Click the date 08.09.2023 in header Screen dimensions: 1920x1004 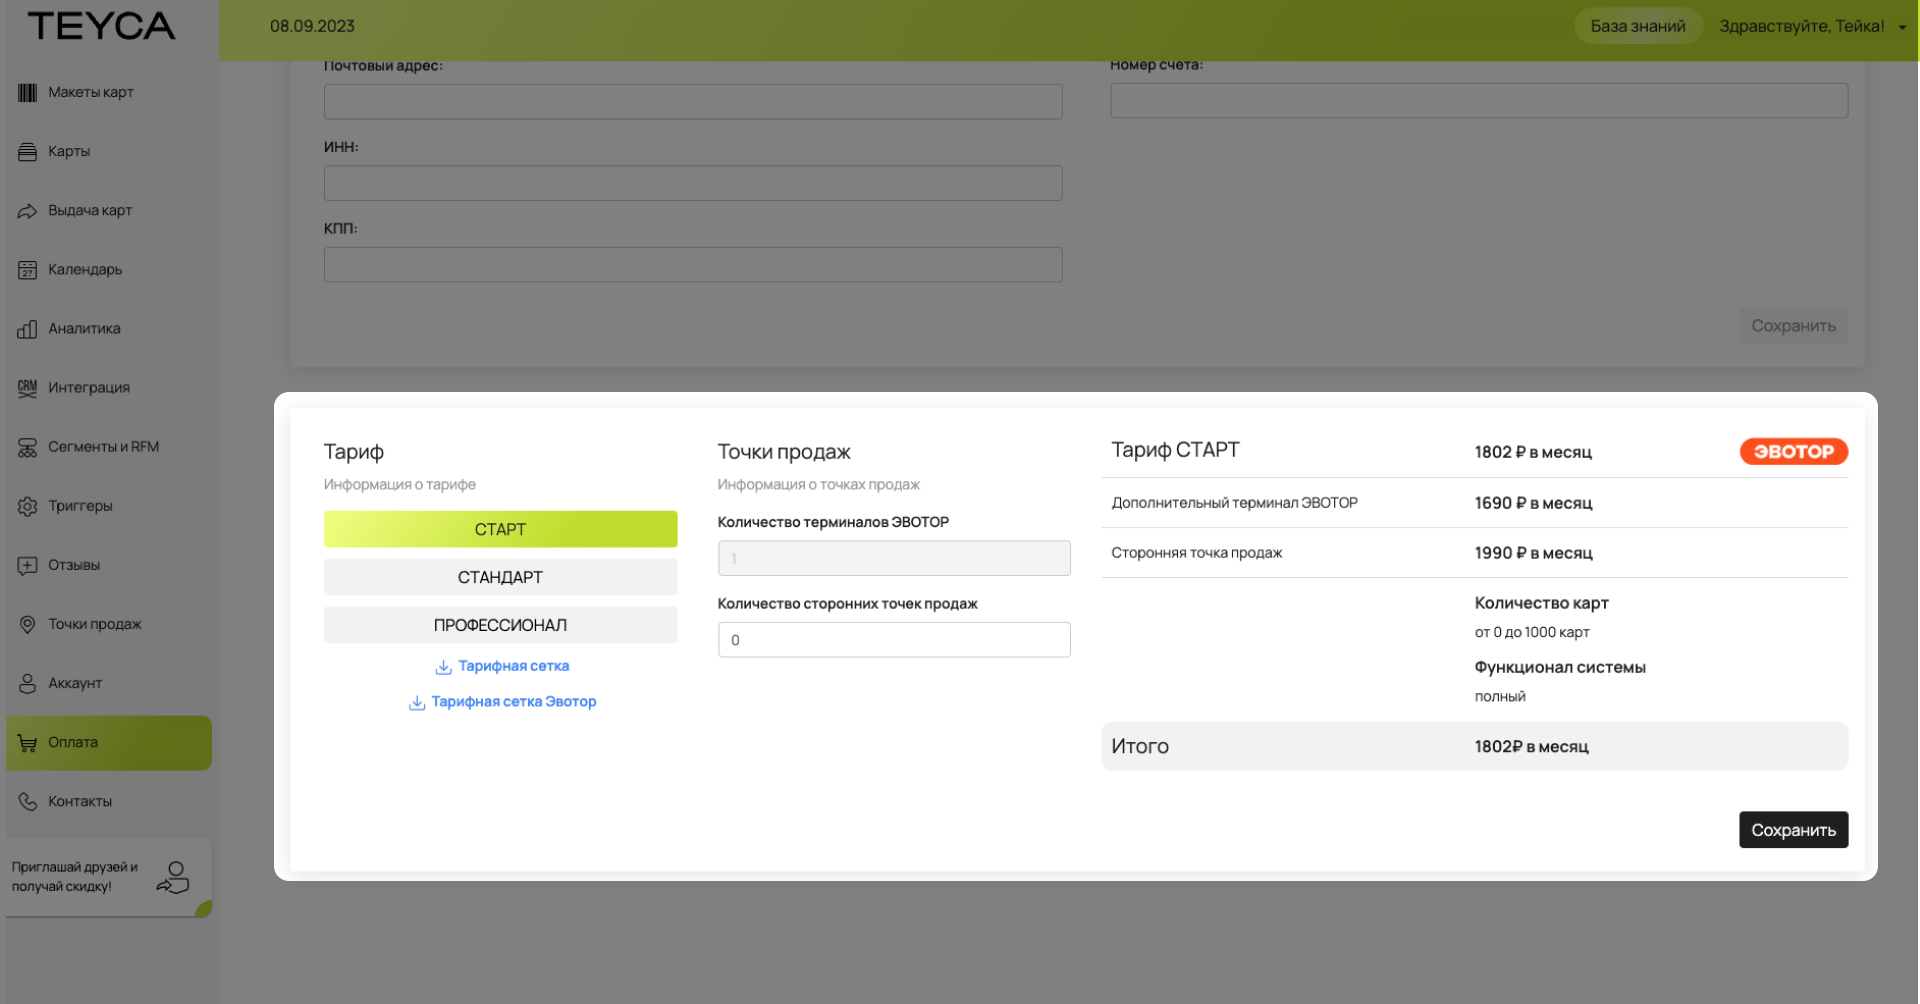(312, 26)
